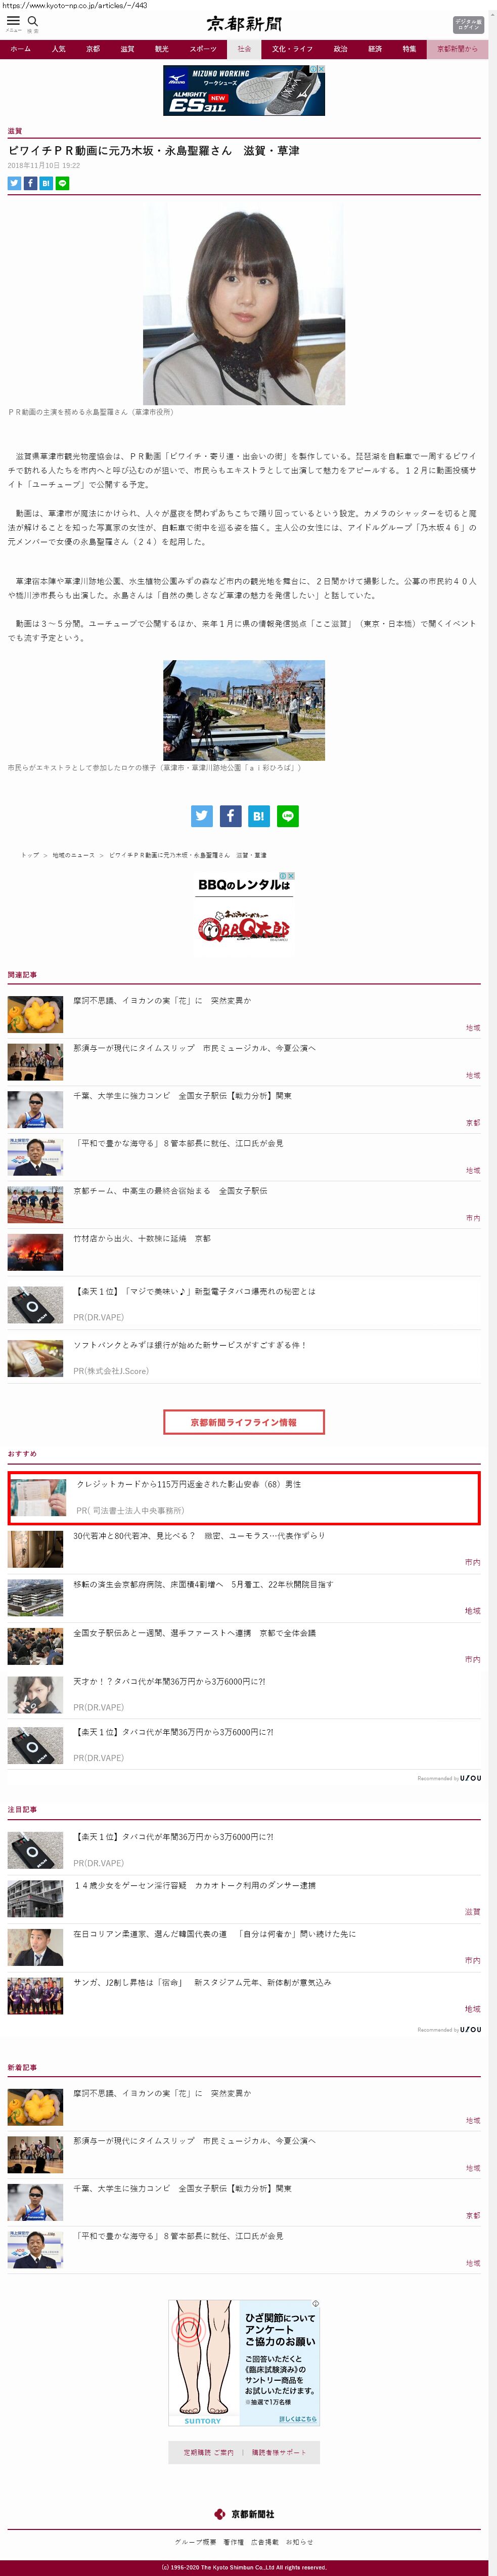
Task: Select the スポーツ navigation tab
Action: point(203,49)
